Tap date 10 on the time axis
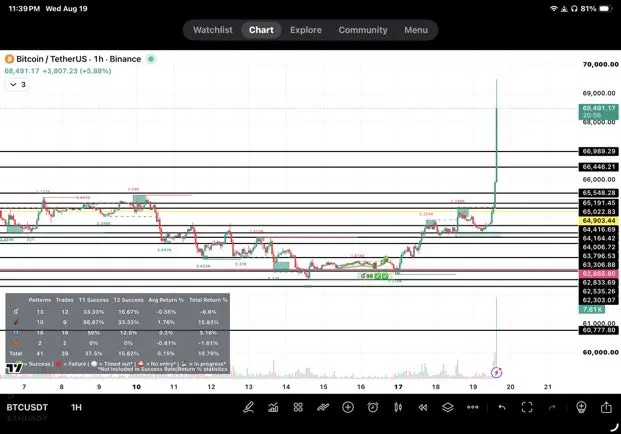The width and height of the screenshot is (621, 434). [x=136, y=387]
